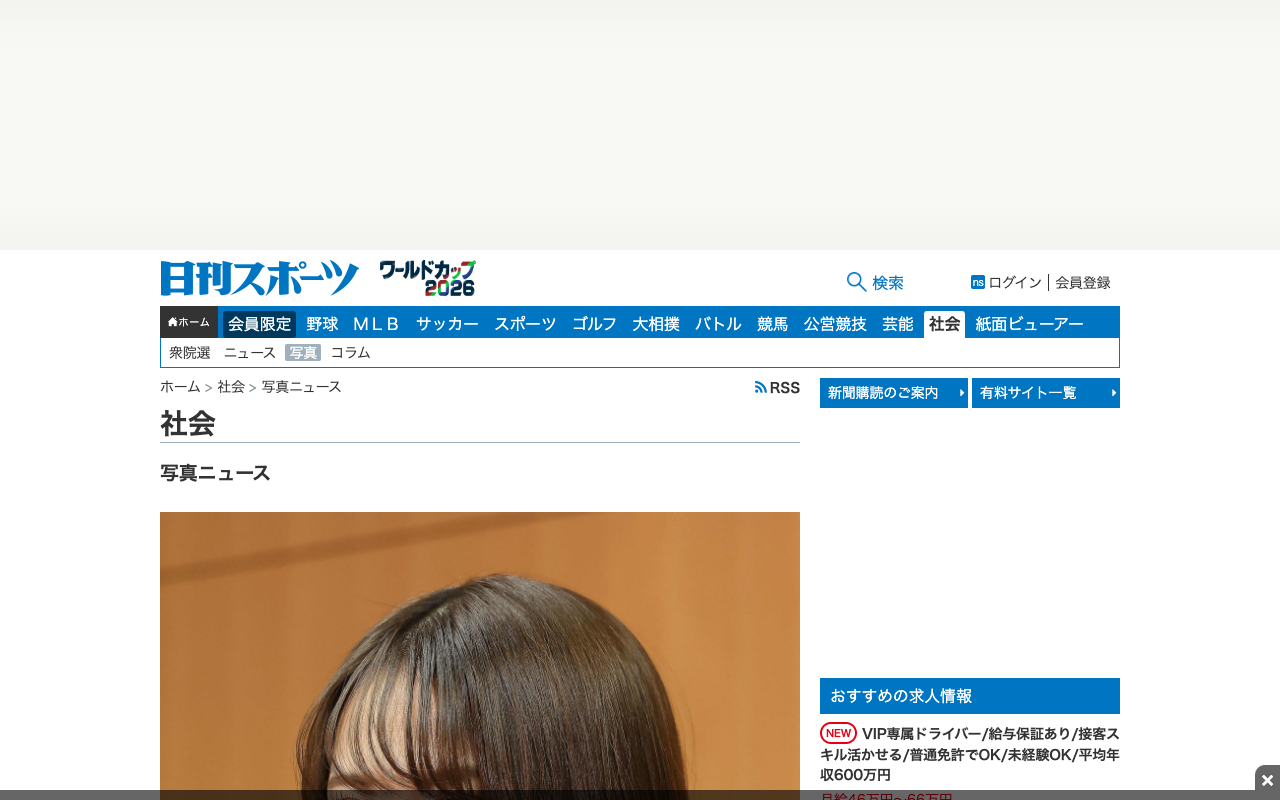Open the ゴルフ section
Viewport: 1280px width, 800px height.
point(594,324)
